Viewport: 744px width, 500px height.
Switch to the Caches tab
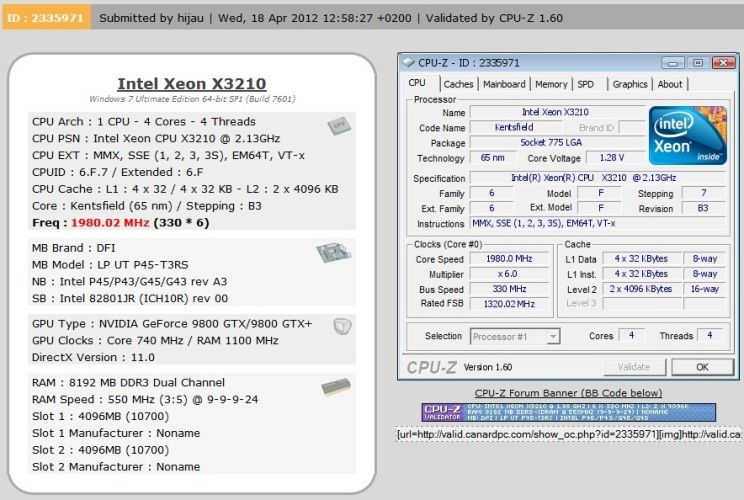tap(458, 84)
